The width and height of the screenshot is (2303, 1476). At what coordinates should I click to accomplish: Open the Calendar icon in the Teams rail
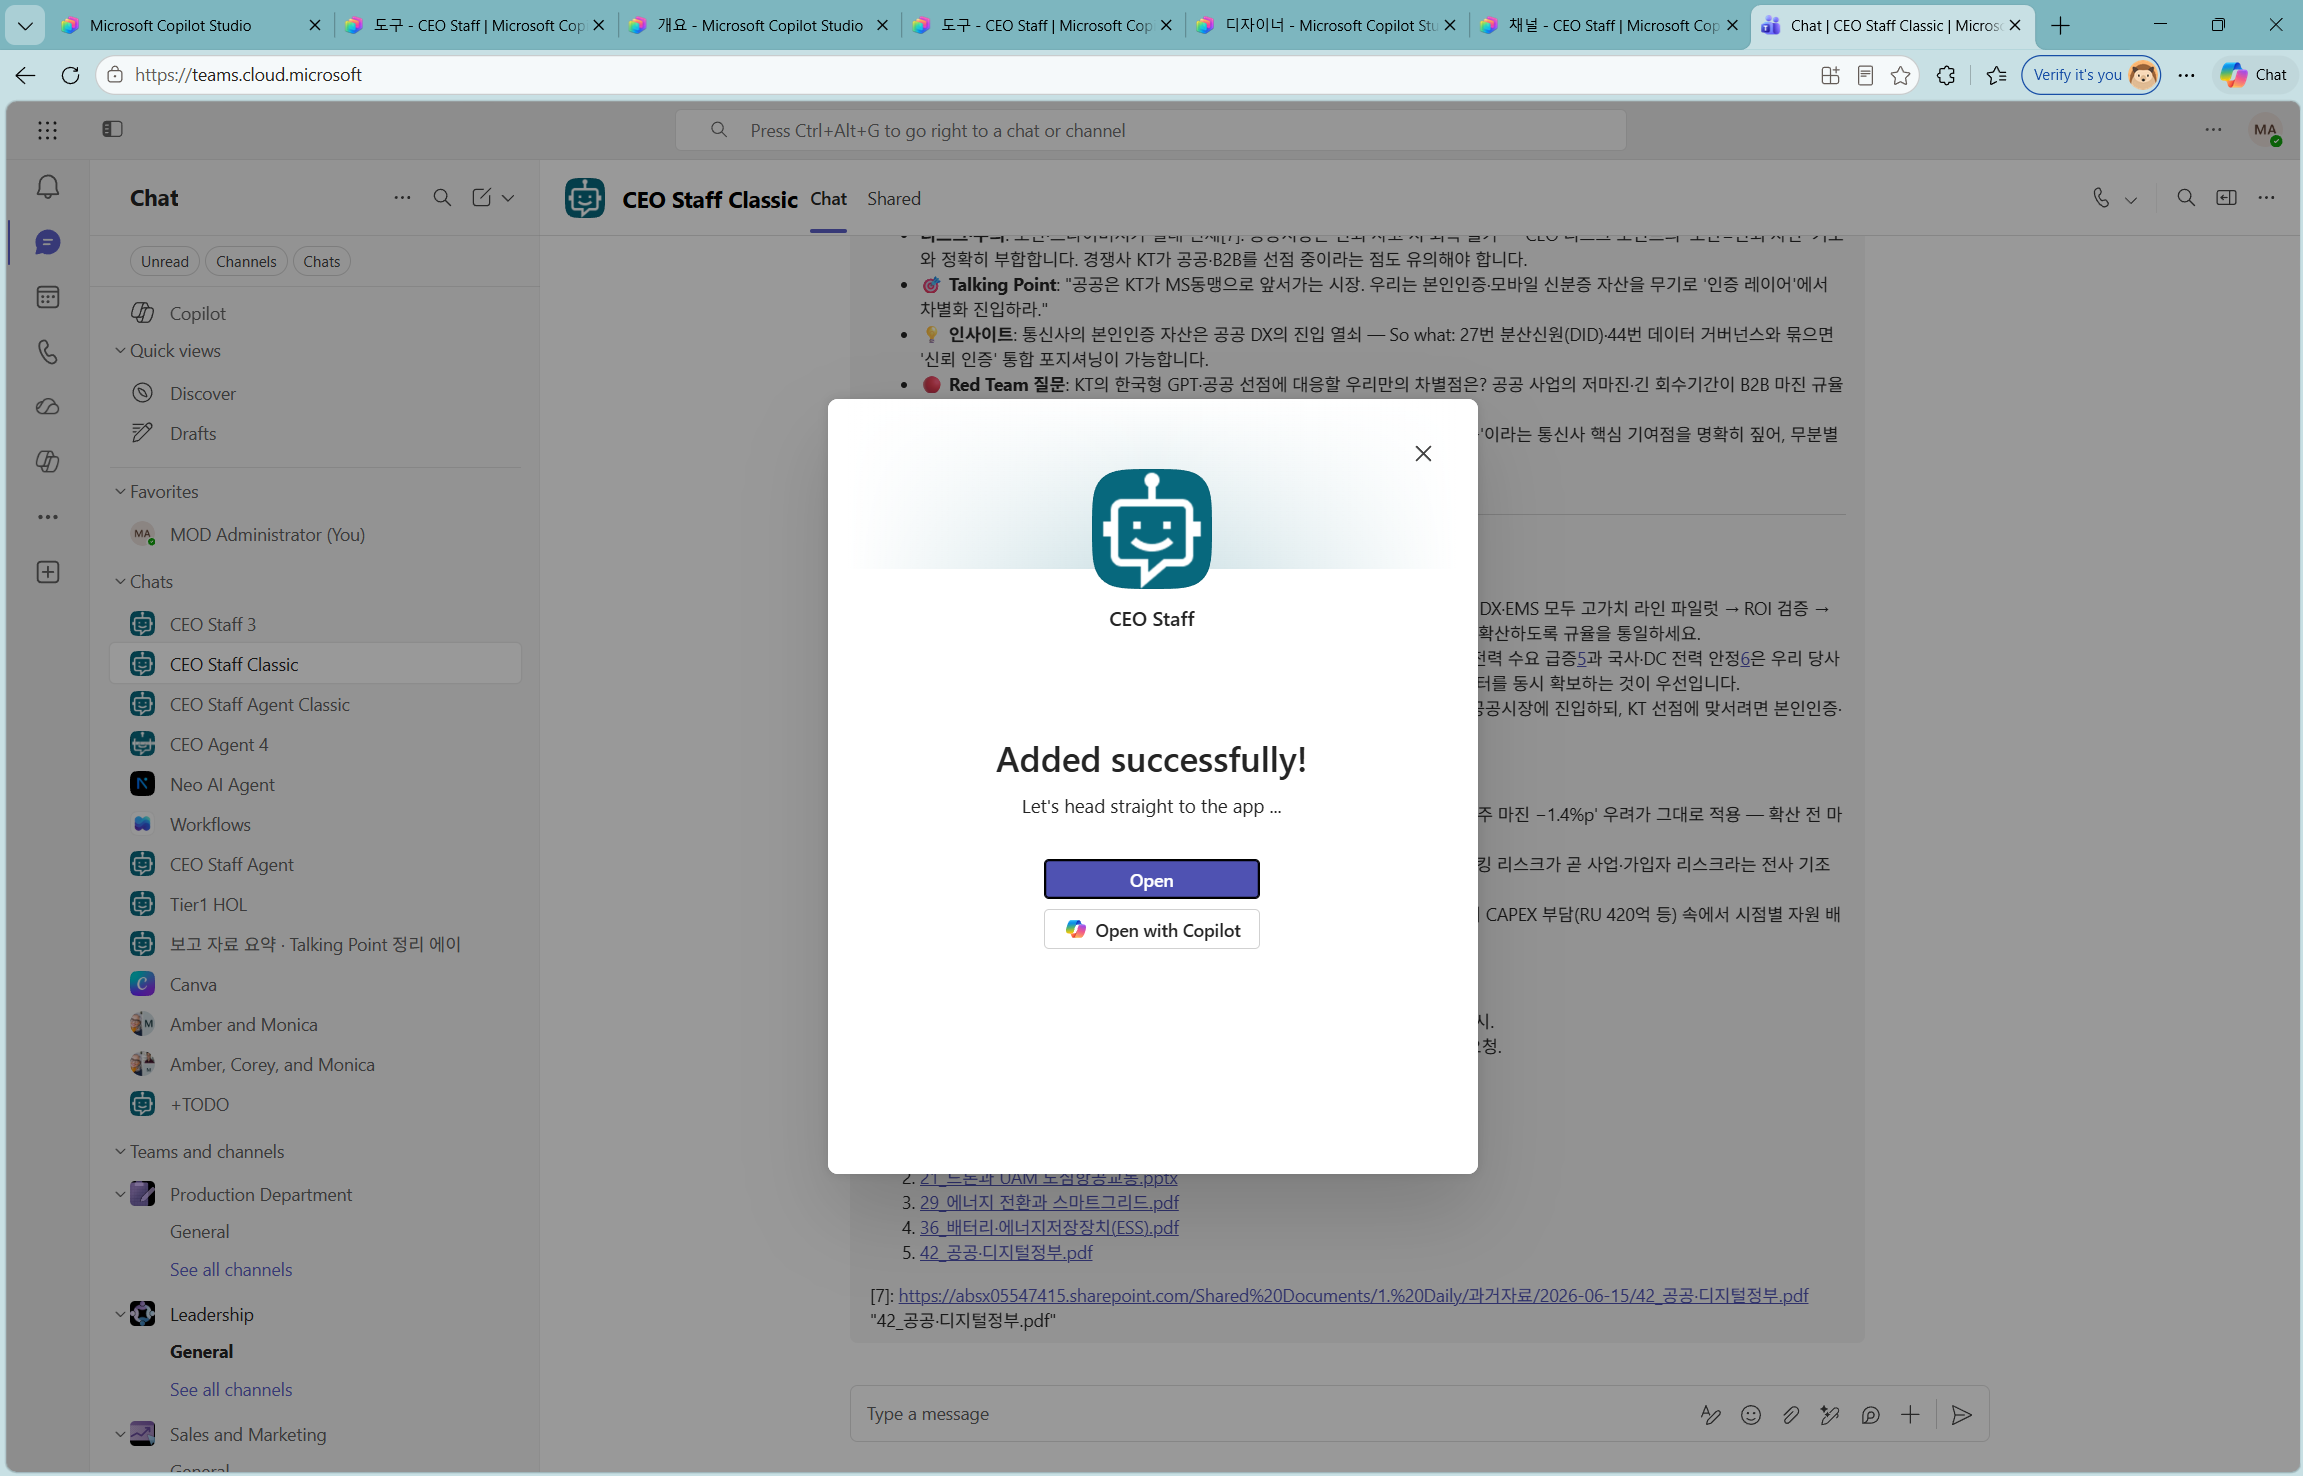click(48, 297)
